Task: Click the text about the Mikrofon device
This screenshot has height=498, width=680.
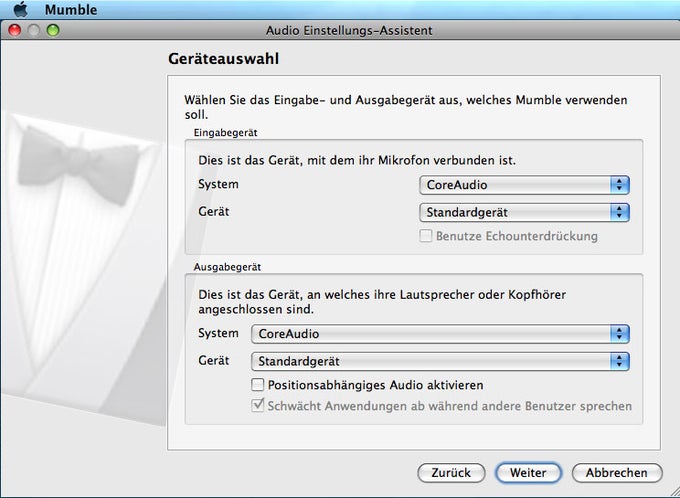Action: pyautogui.click(x=357, y=161)
